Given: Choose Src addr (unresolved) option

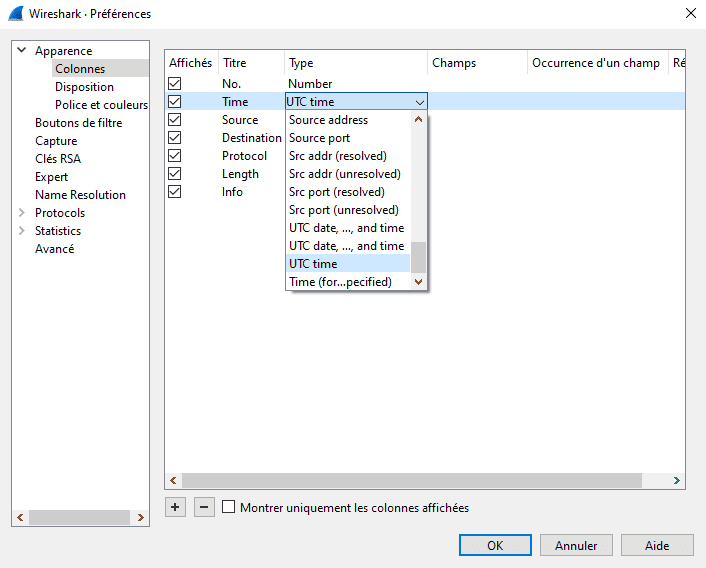Looking at the screenshot, I should point(348,174).
